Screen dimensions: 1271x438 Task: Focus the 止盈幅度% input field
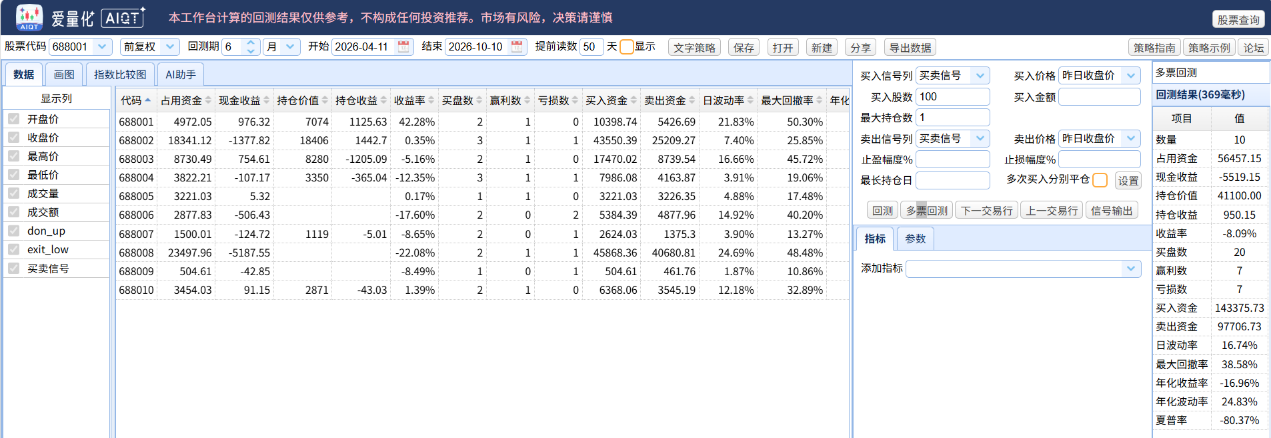(x=952, y=159)
